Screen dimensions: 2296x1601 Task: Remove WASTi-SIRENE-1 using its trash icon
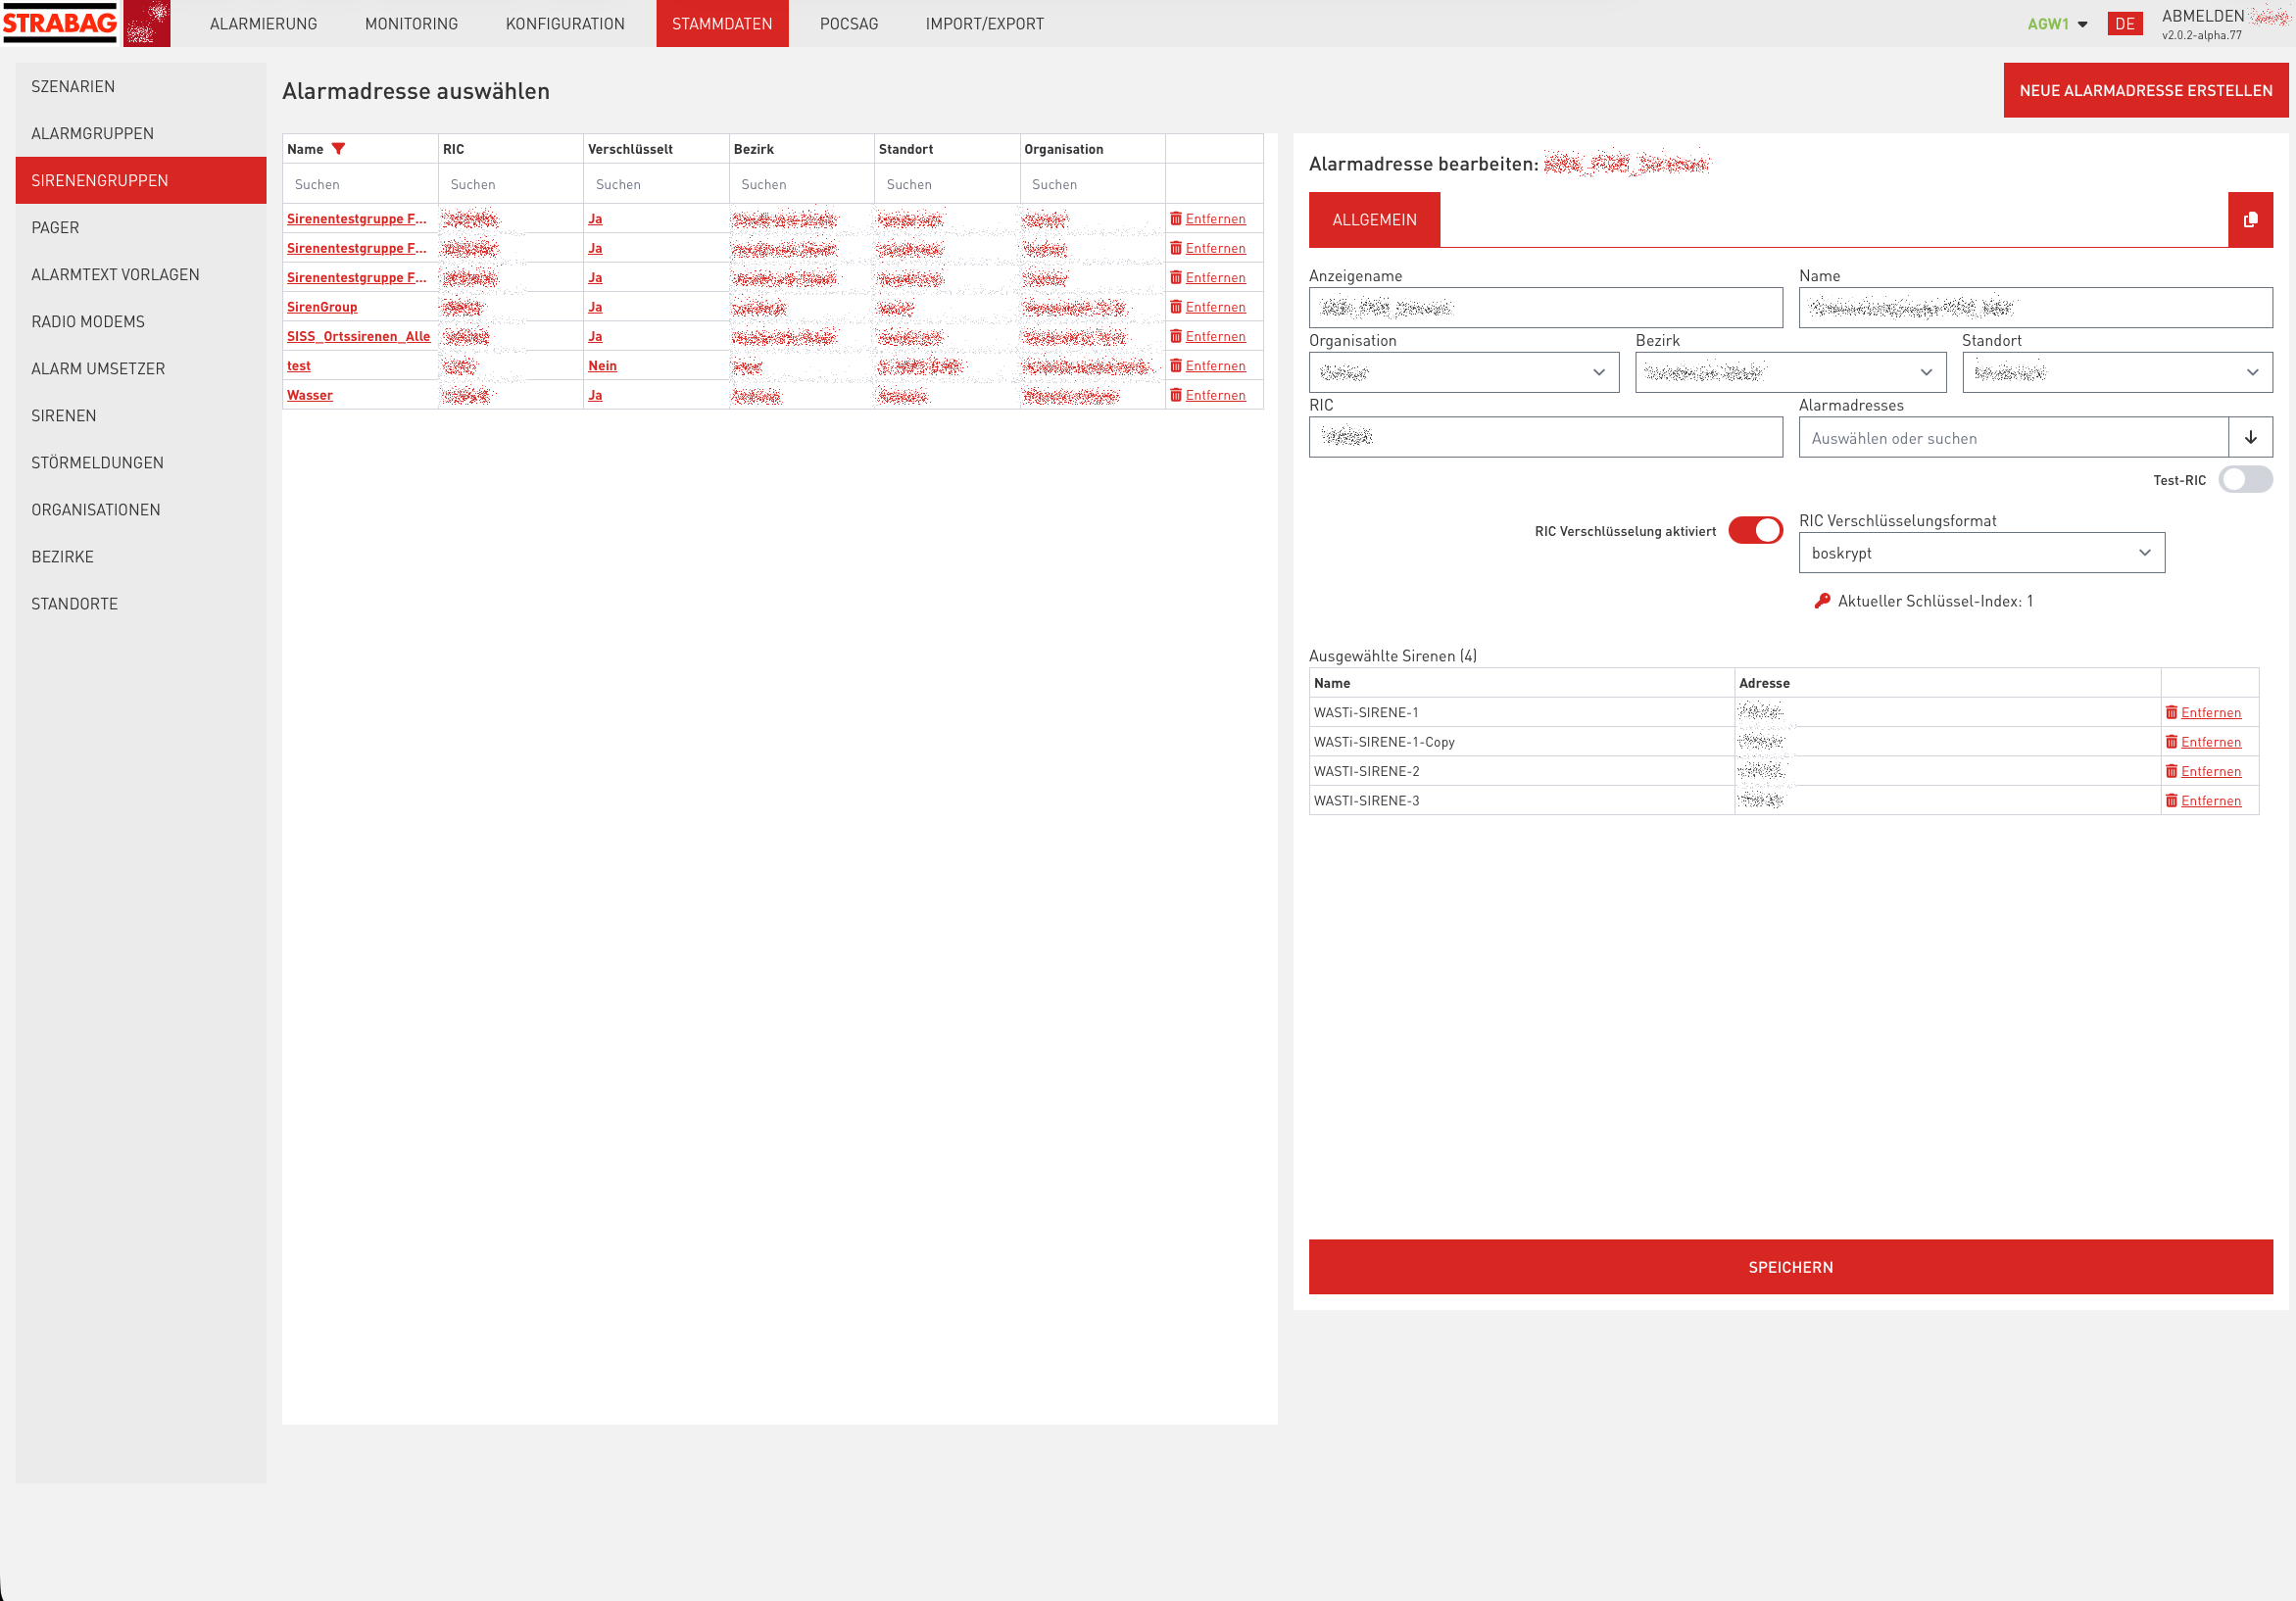tap(2172, 712)
